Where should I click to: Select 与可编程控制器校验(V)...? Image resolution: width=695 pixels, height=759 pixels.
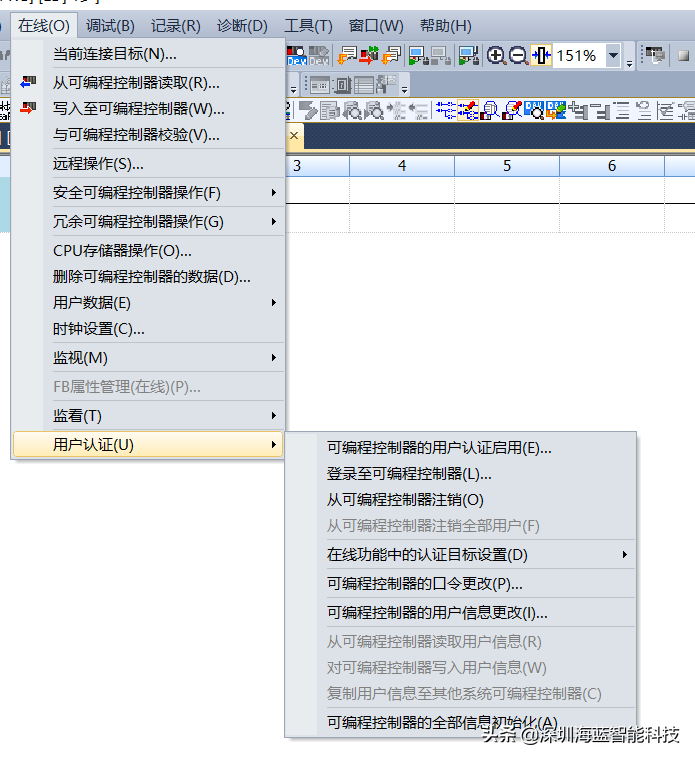[x=149, y=135]
